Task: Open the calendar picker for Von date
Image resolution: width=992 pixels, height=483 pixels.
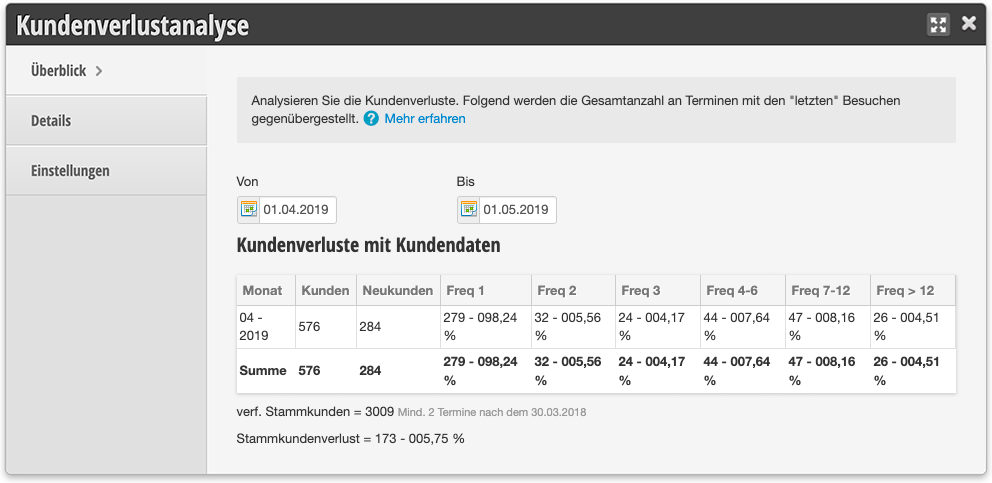Action: (249, 210)
